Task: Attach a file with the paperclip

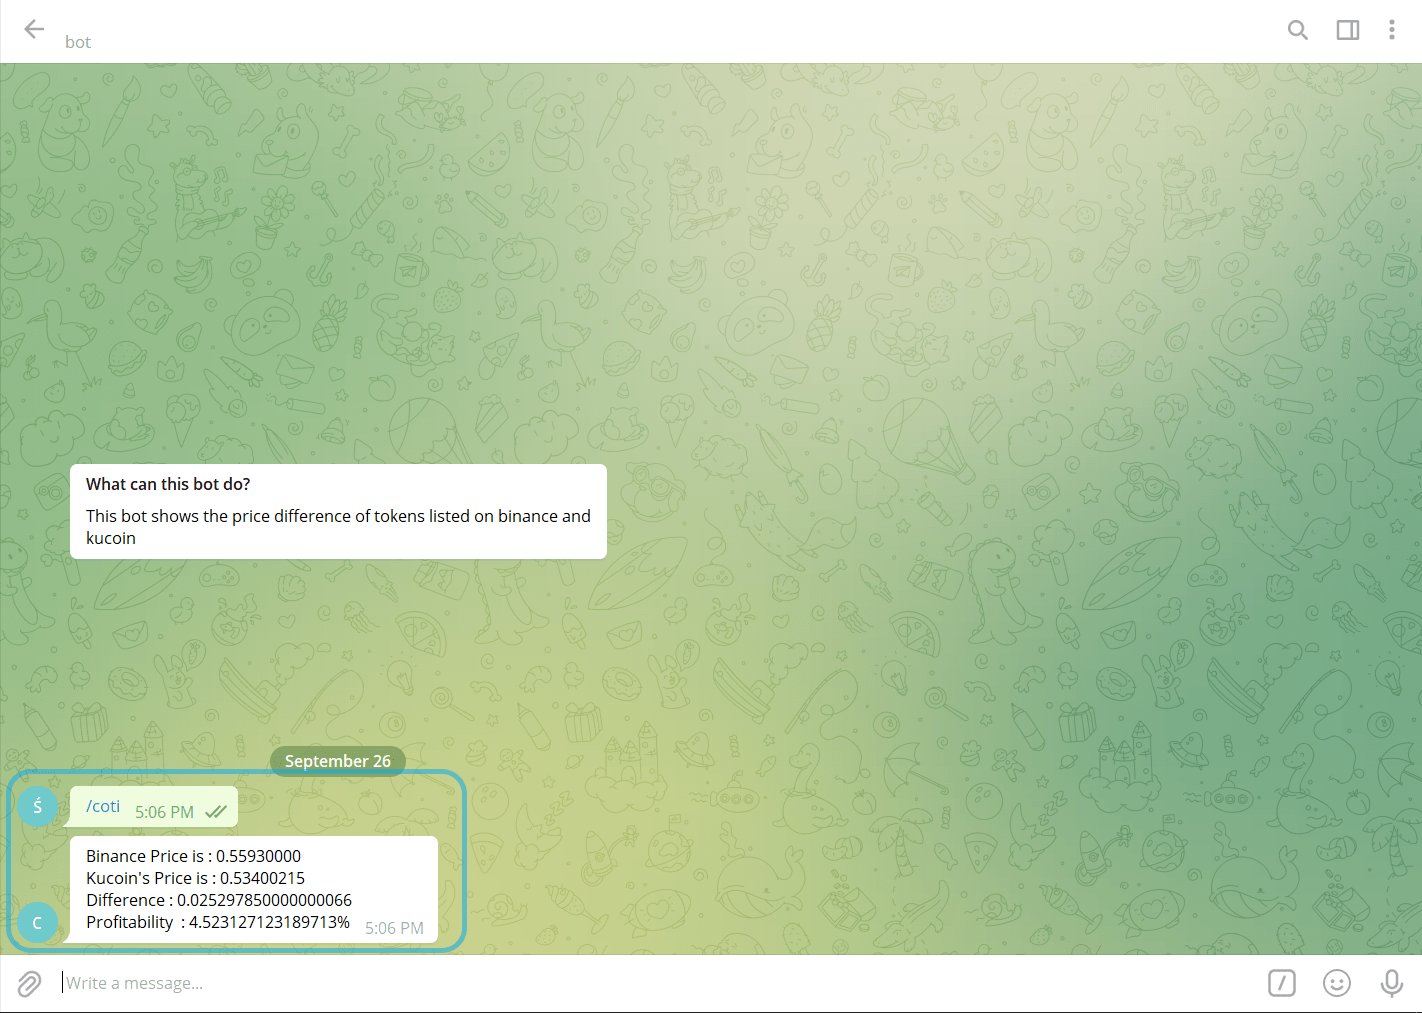Action: (x=29, y=984)
